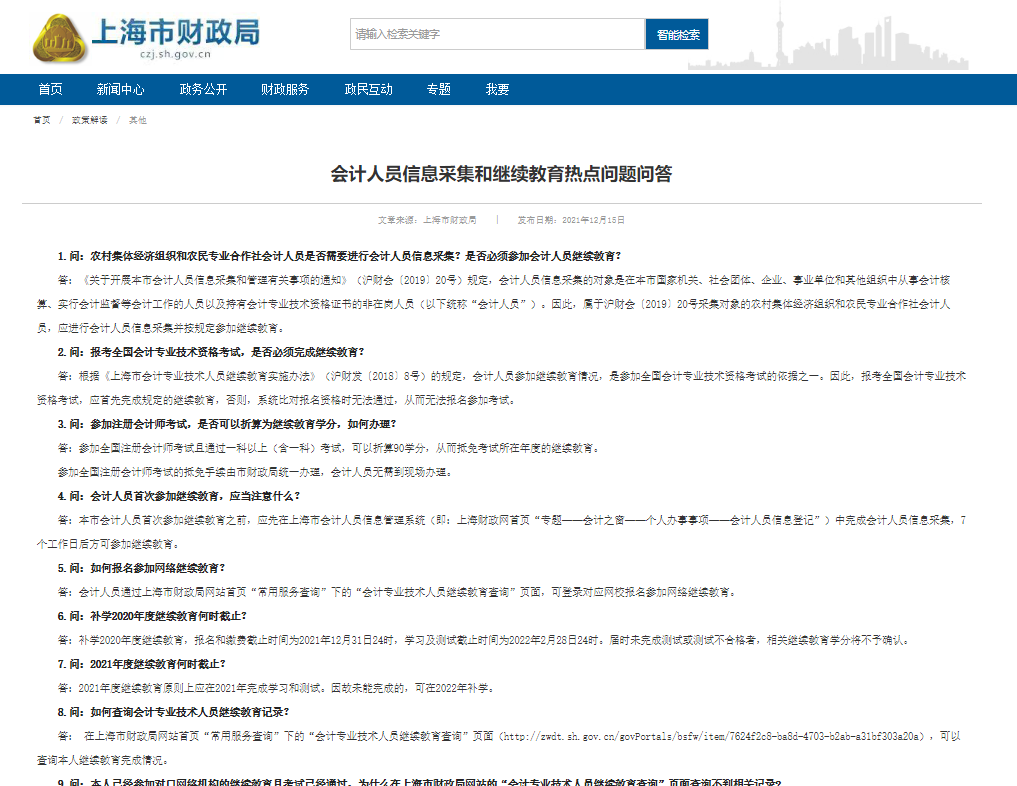Open the 新闻中心 navigation menu item

tap(121, 89)
